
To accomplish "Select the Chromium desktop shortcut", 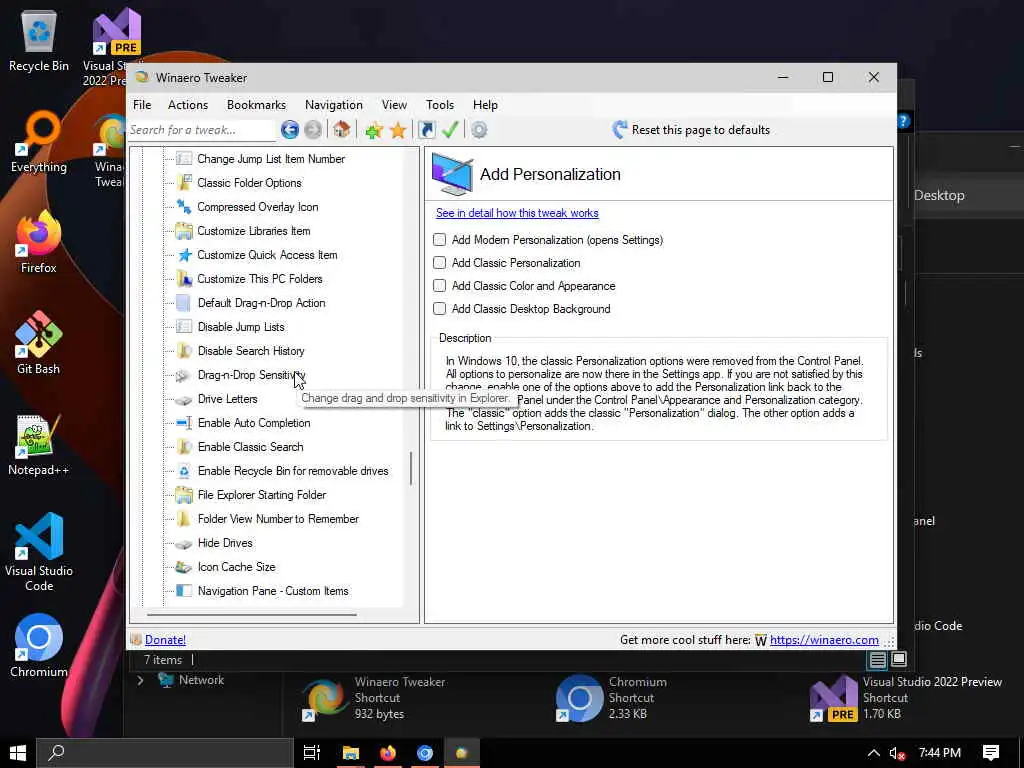I will [x=39, y=647].
